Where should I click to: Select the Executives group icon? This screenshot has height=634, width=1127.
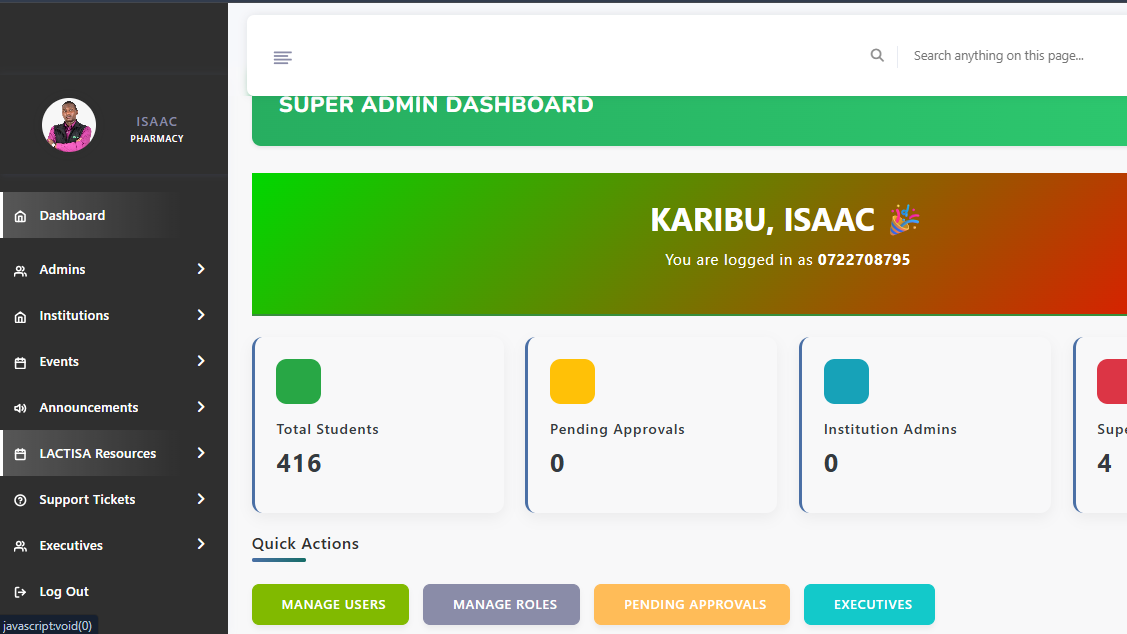(x=20, y=545)
